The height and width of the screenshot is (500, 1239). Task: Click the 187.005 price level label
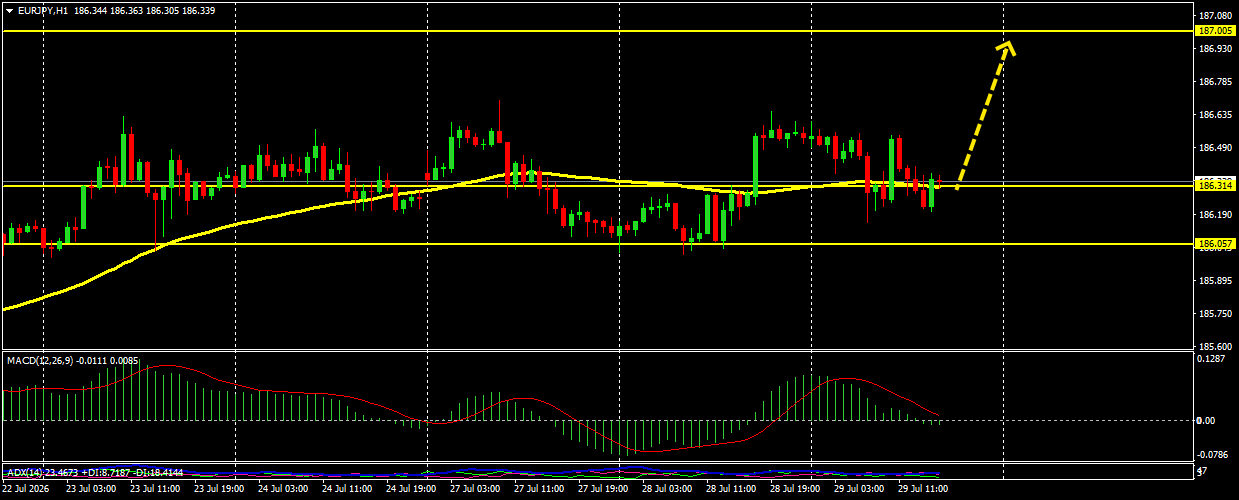tap(1215, 31)
